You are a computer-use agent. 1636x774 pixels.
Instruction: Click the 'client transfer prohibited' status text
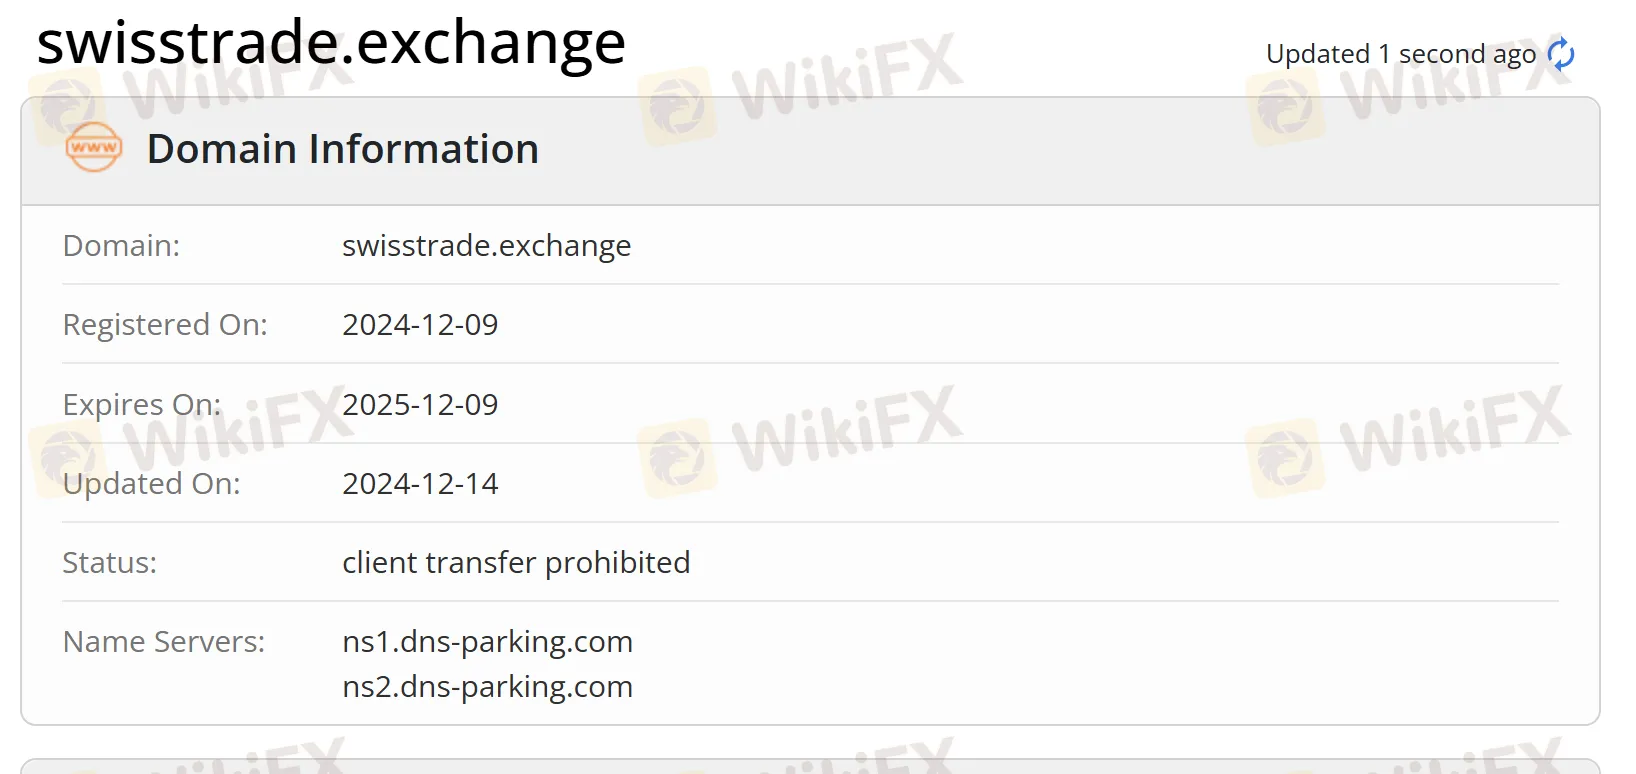516,563
